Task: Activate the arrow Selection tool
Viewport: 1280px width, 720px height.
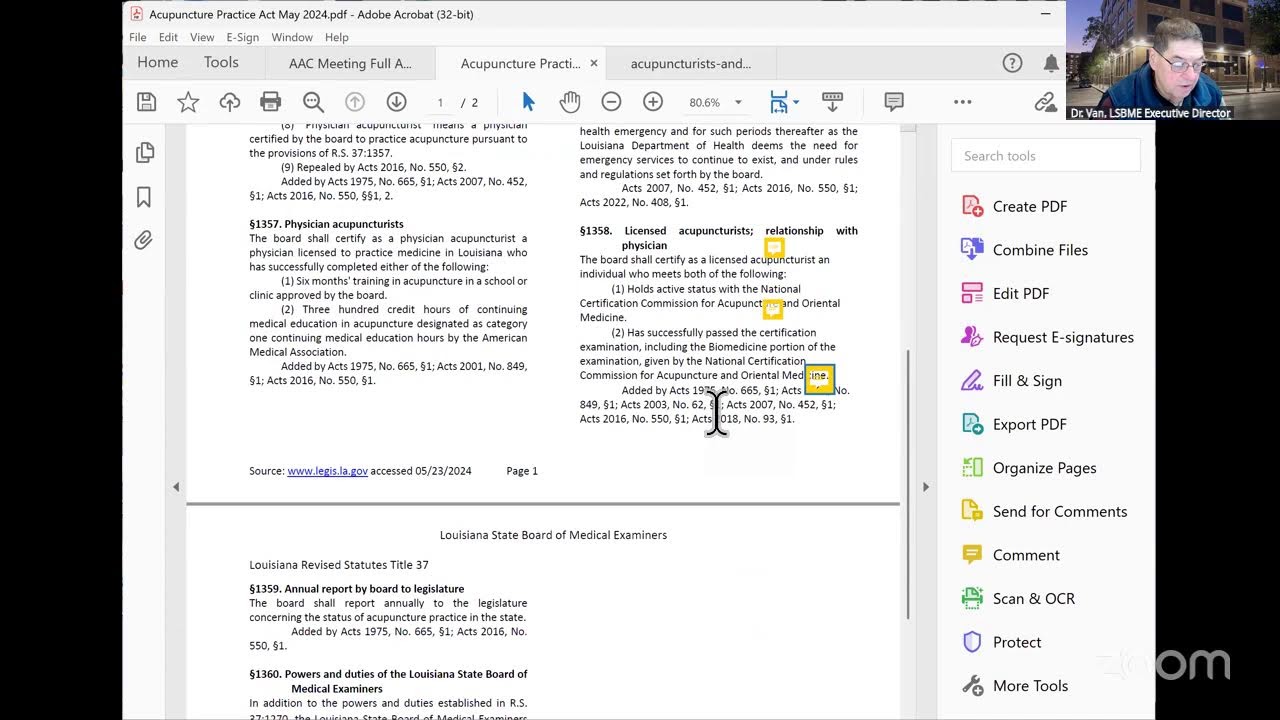Action: pyautogui.click(x=529, y=102)
